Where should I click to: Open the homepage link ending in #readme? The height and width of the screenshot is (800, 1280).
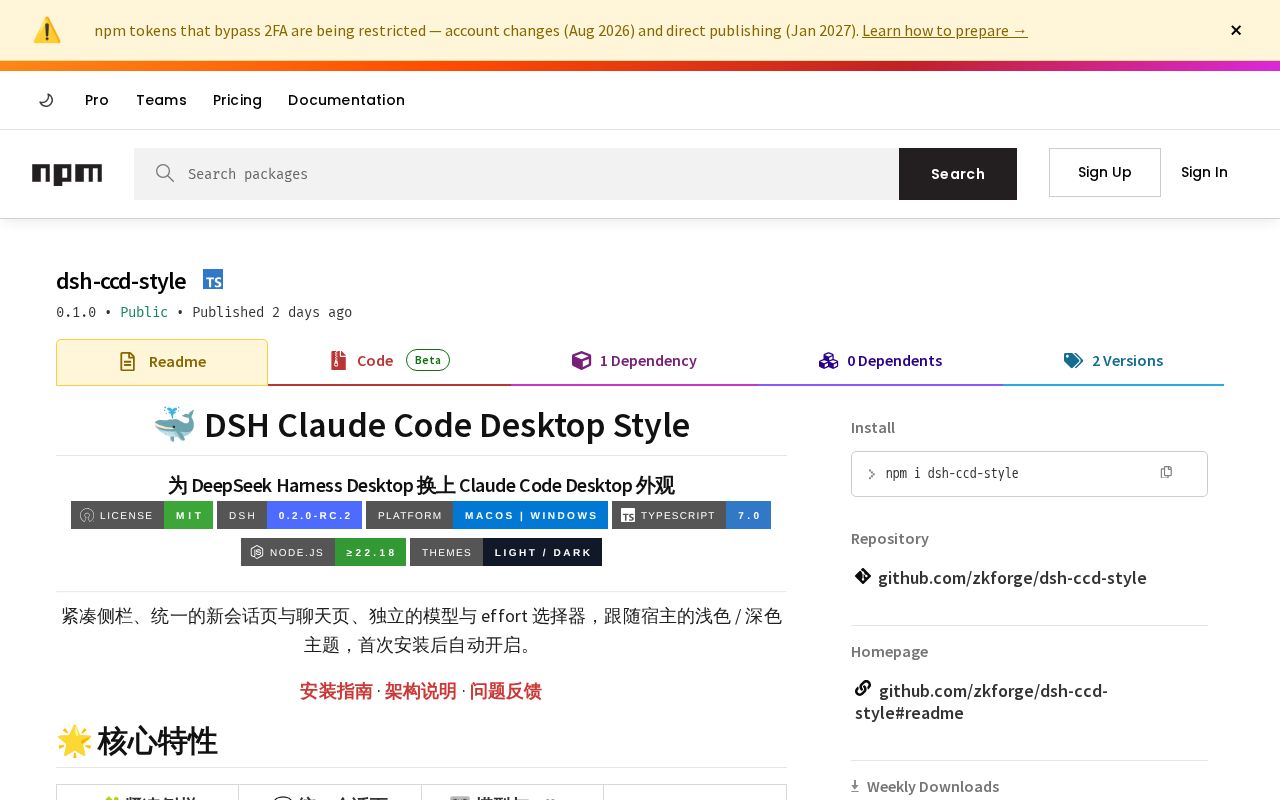[982, 701]
